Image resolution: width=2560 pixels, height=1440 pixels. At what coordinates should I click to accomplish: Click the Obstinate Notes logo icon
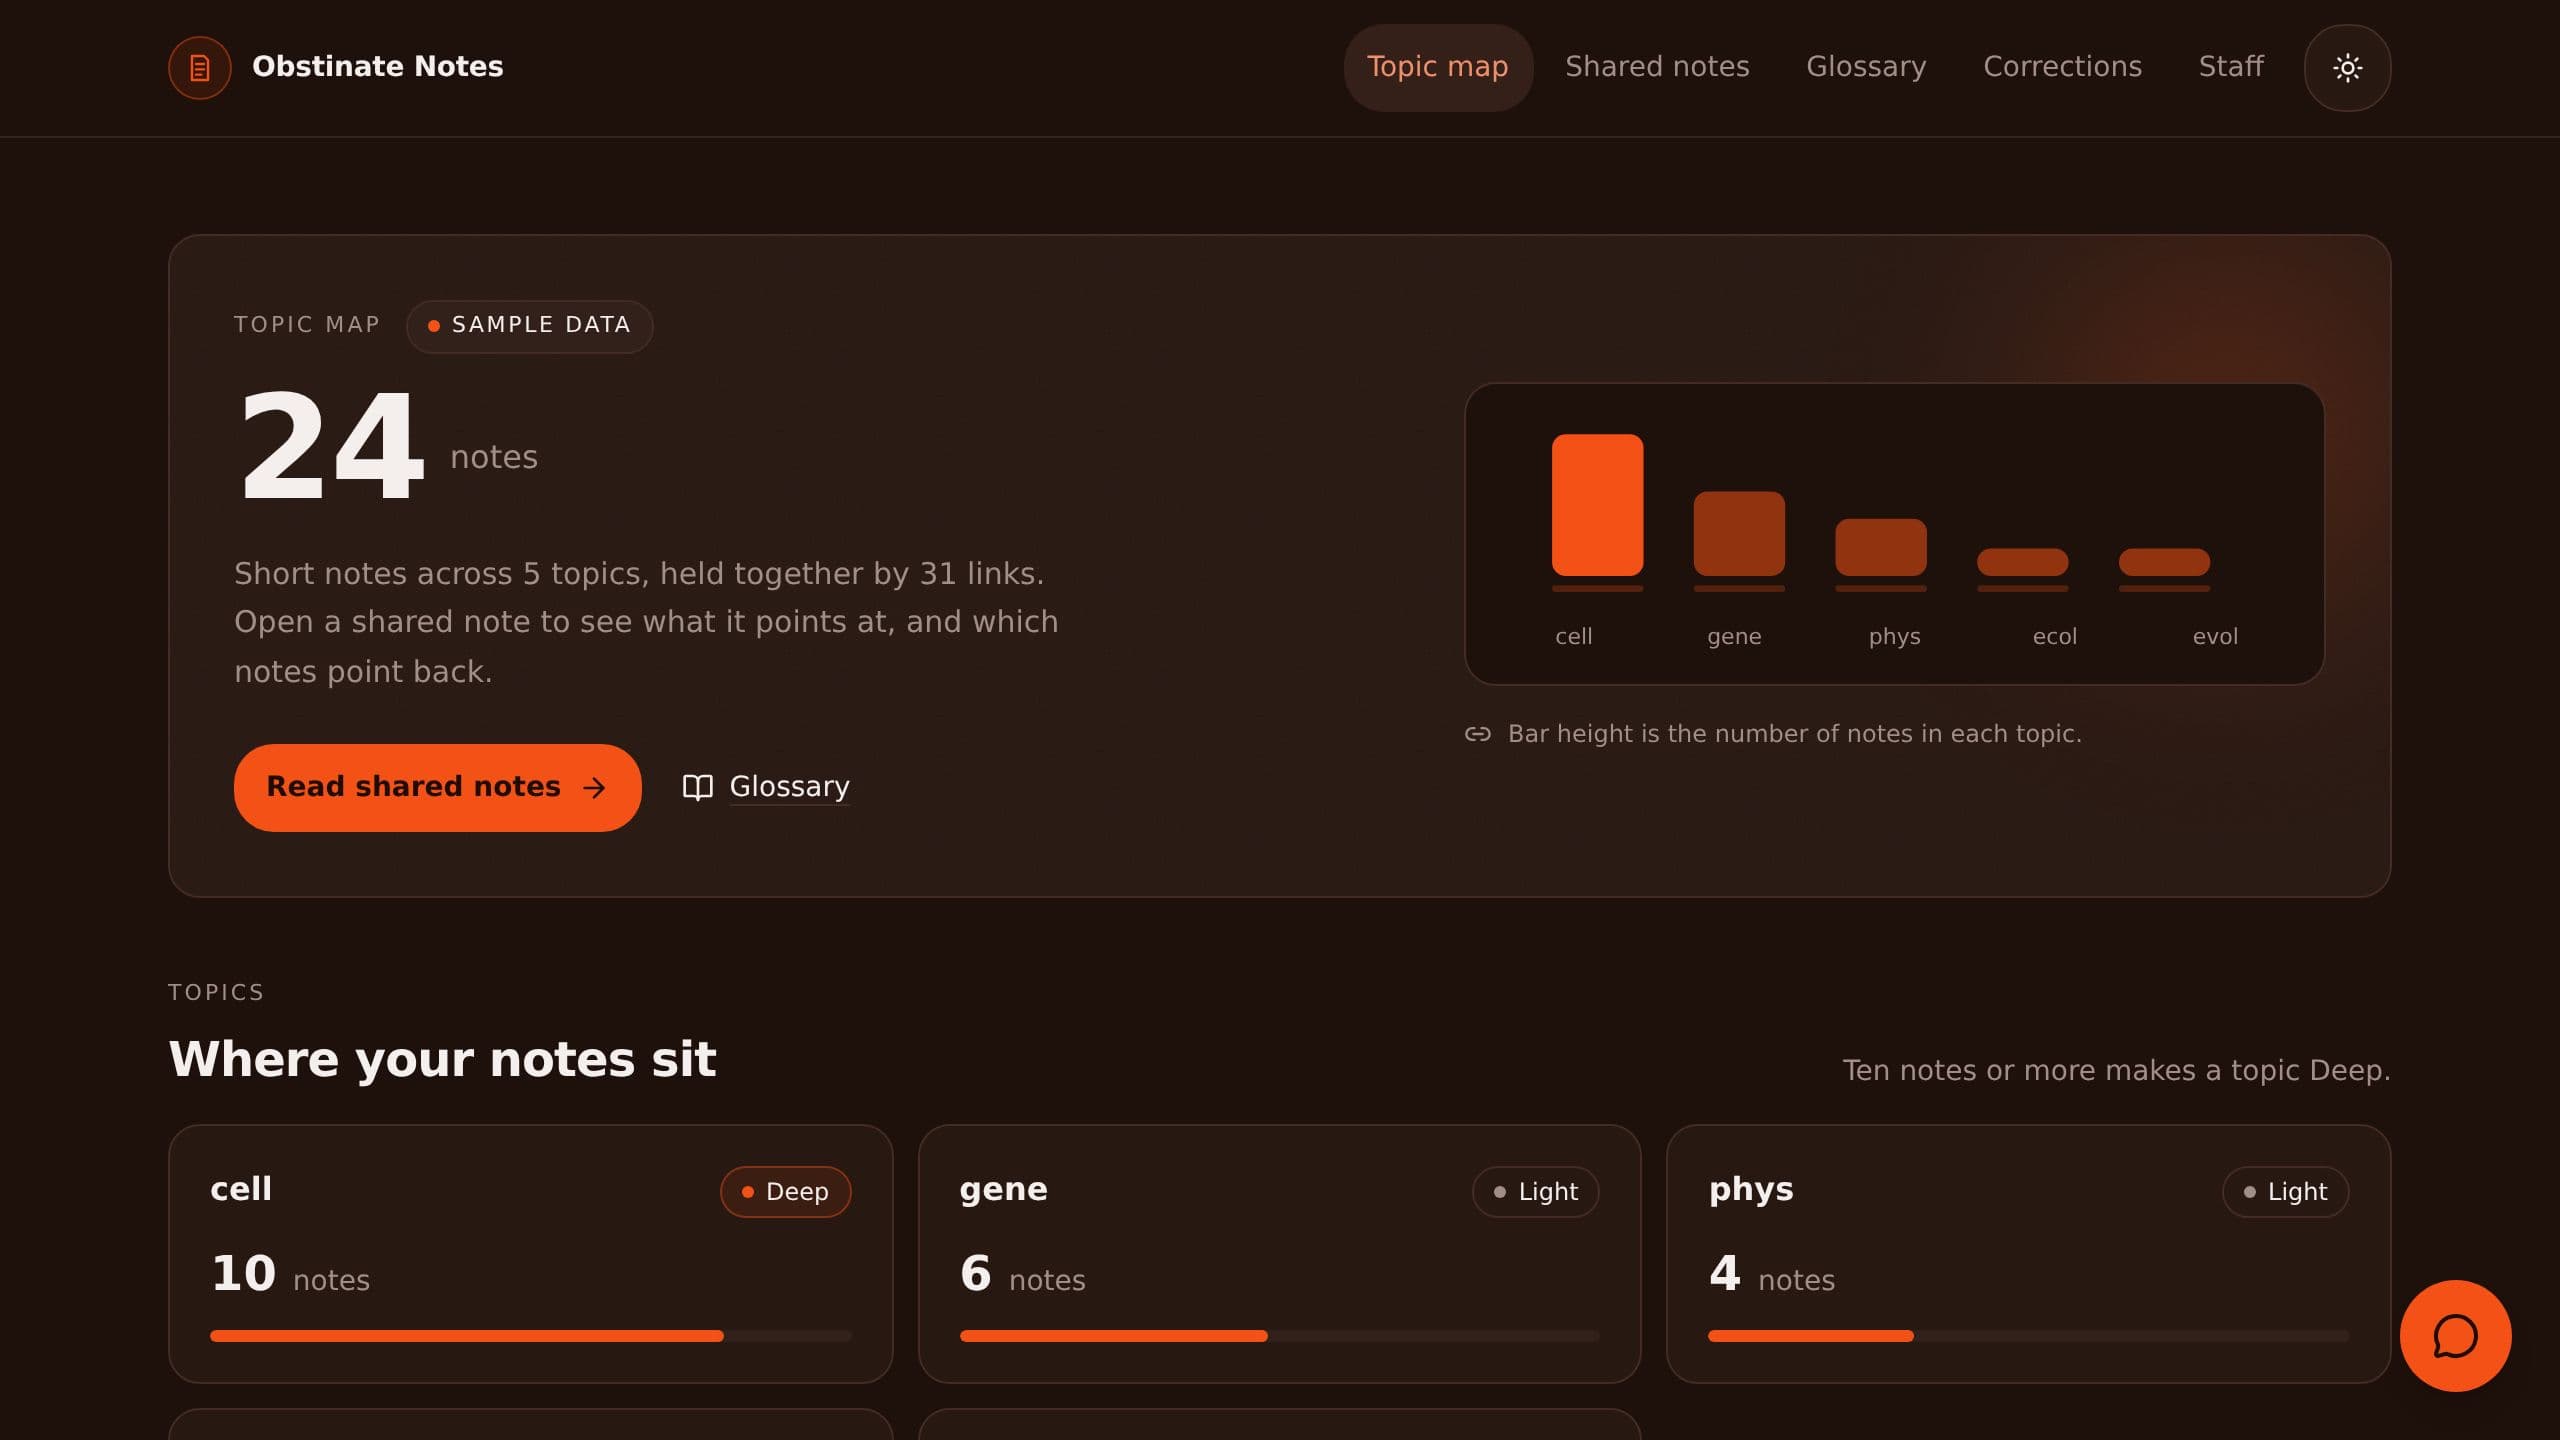coord(200,68)
